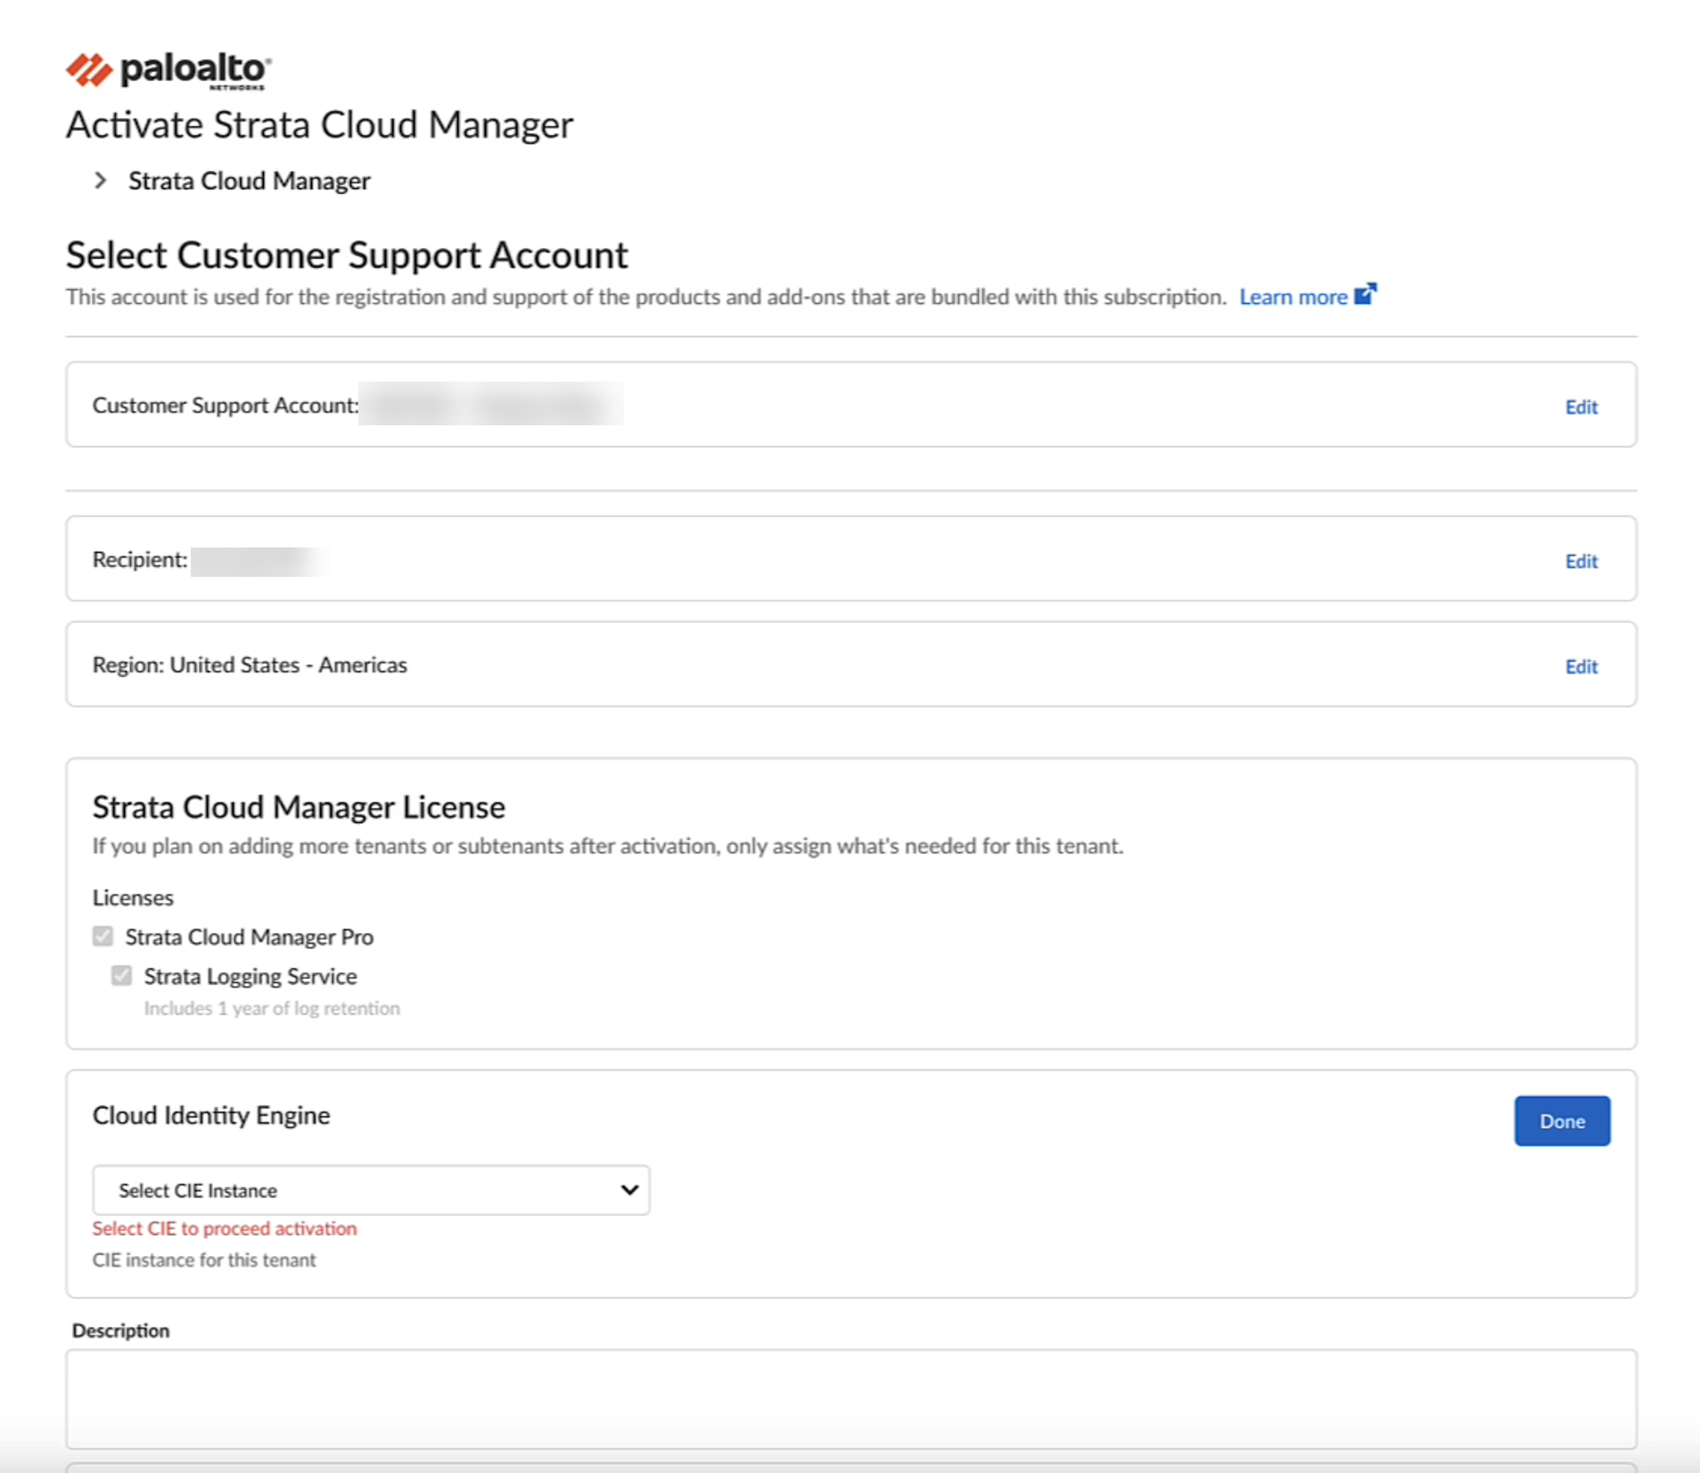Open the external link icon beside Learn more

pos(1365,295)
